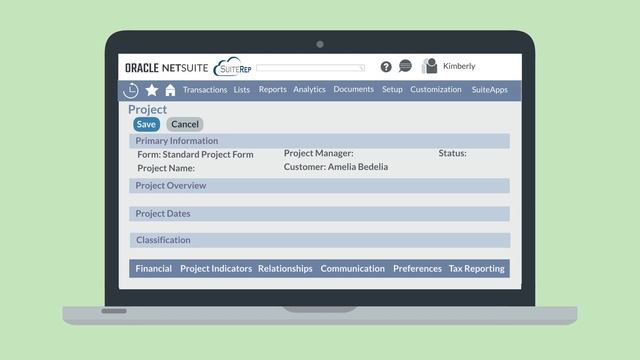Click the Oracle NetSuite logo
Viewport: 640px width, 360px height.
point(167,68)
